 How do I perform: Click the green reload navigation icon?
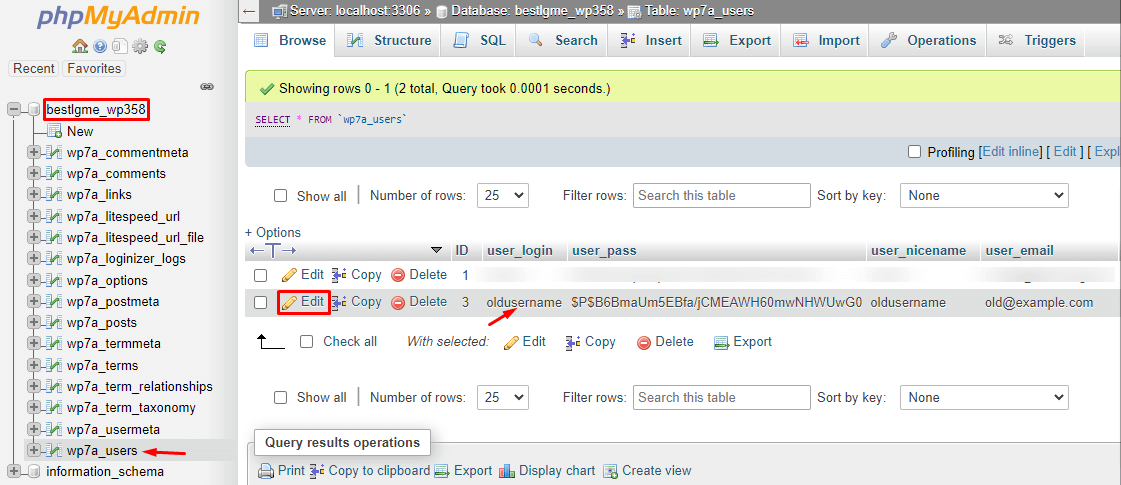click(160, 46)
